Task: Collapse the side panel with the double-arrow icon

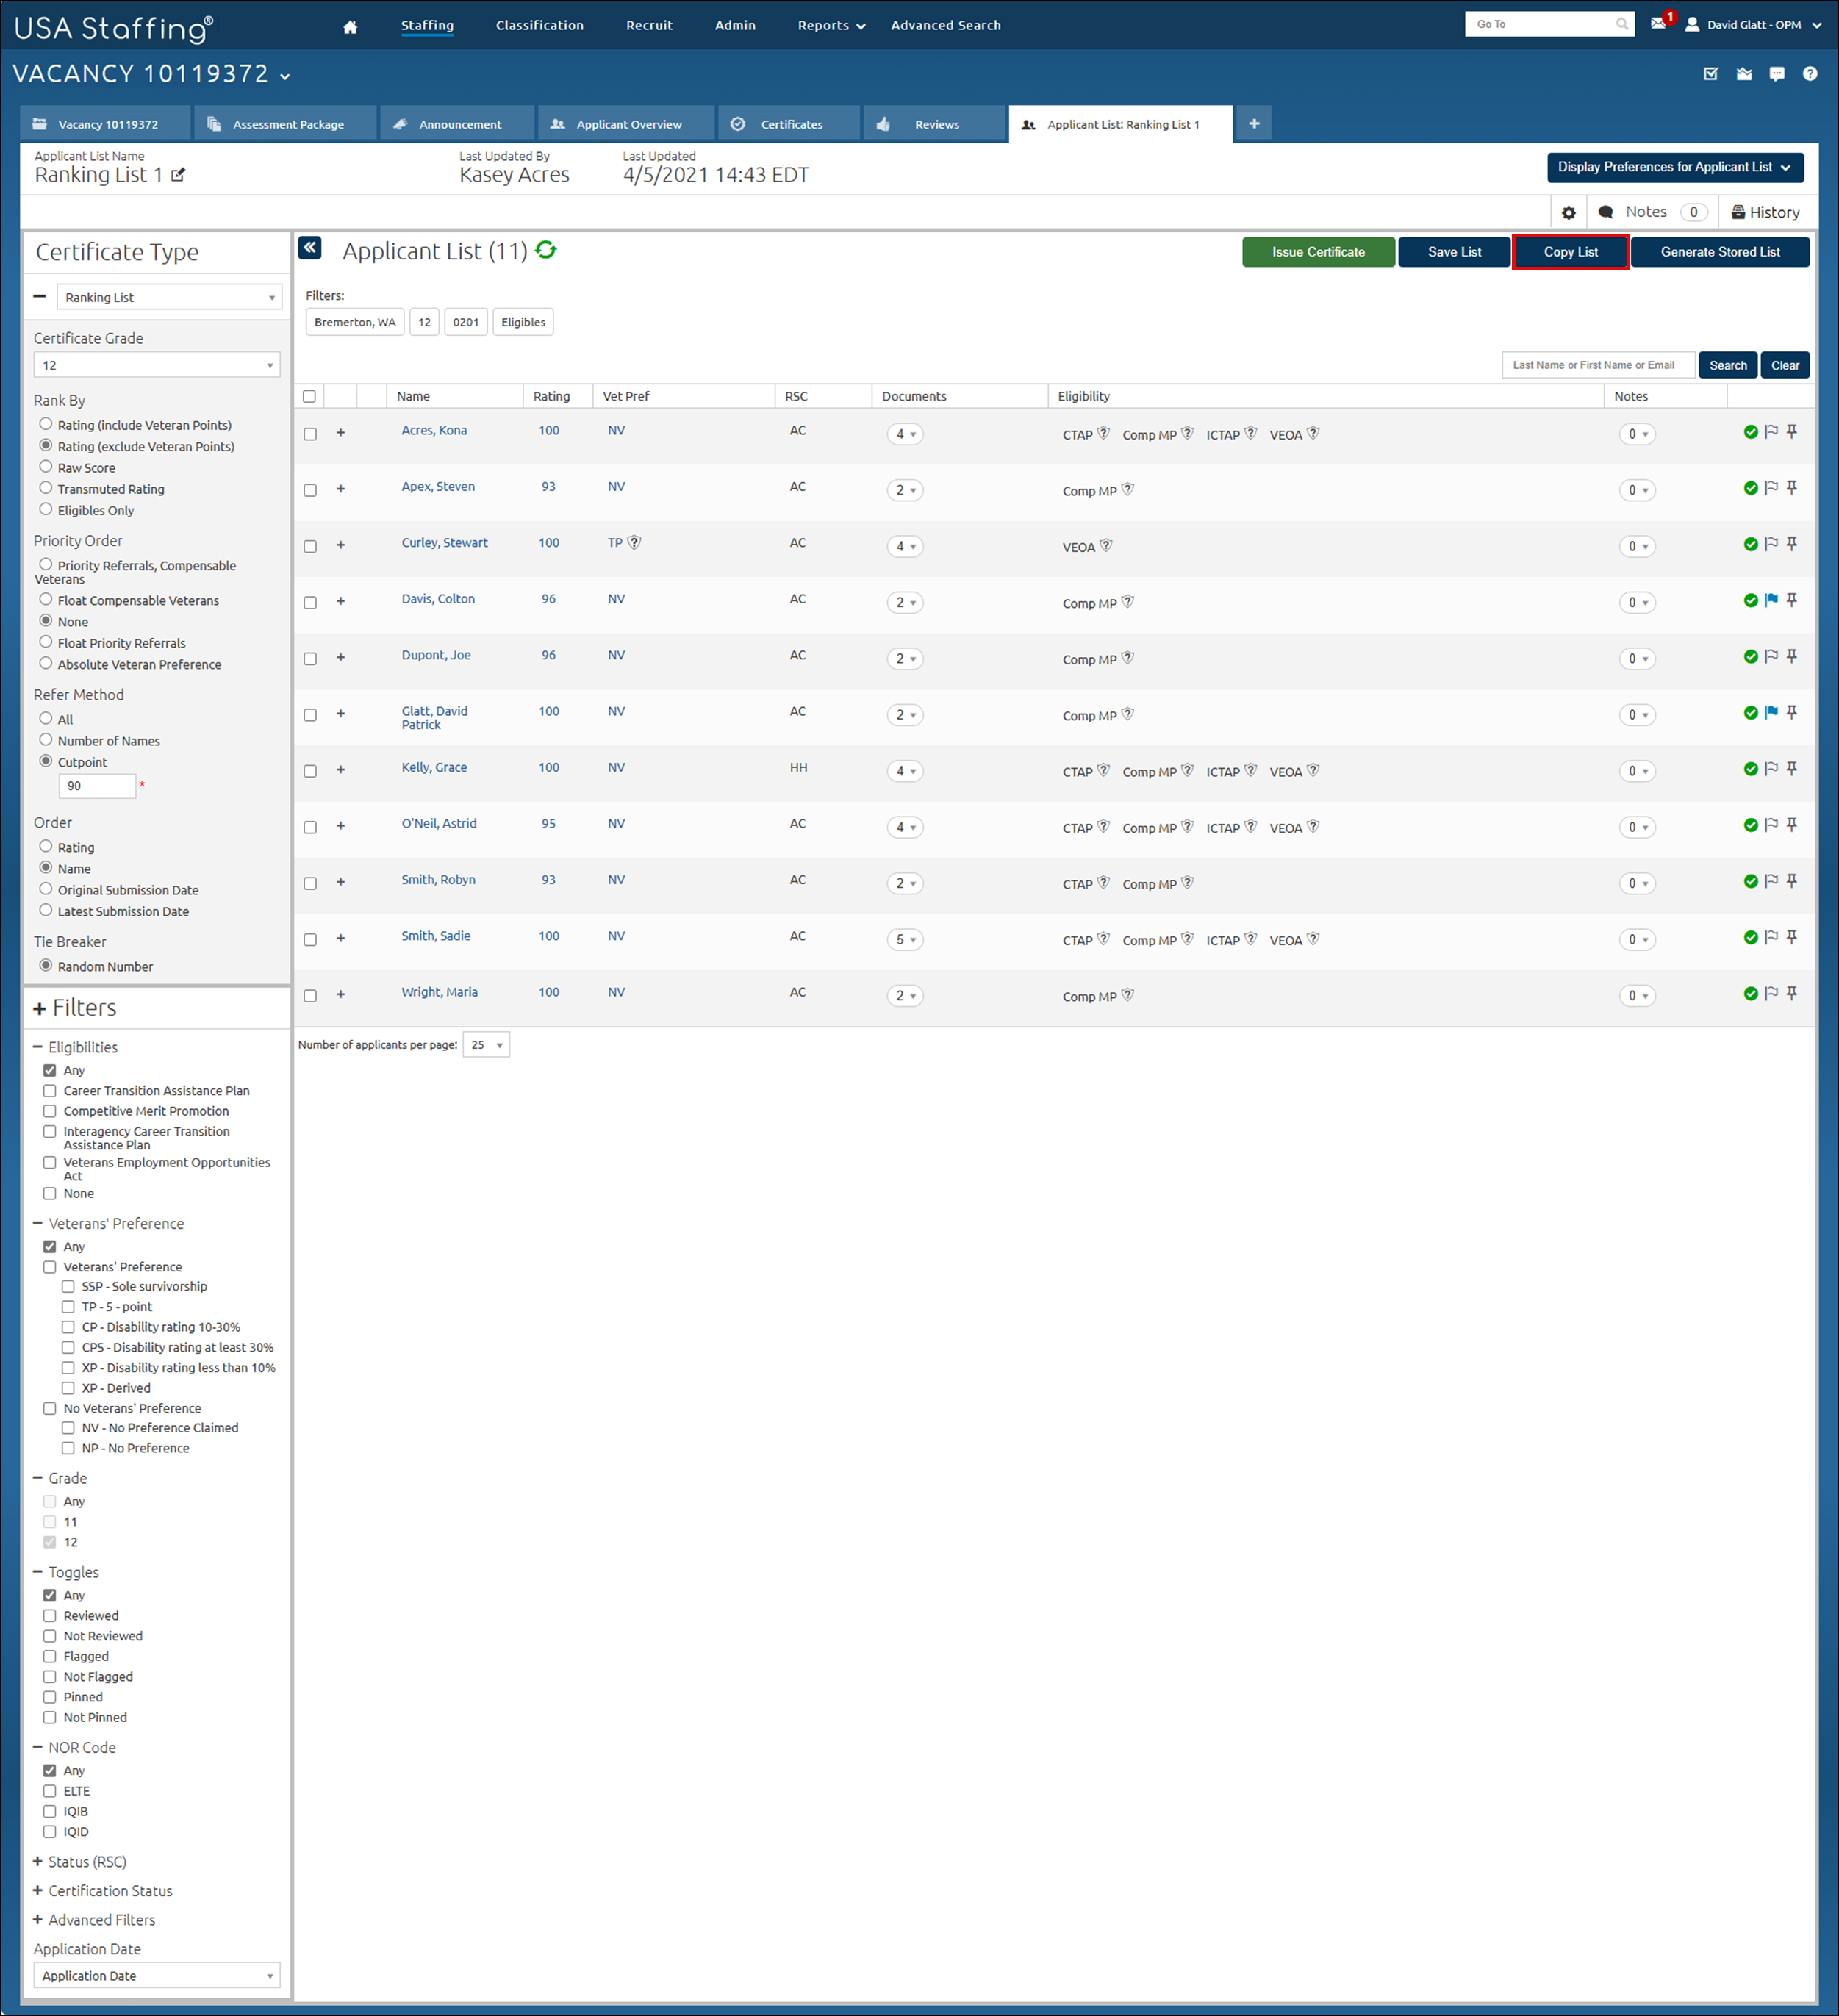Action: click(x=310, y=248)
